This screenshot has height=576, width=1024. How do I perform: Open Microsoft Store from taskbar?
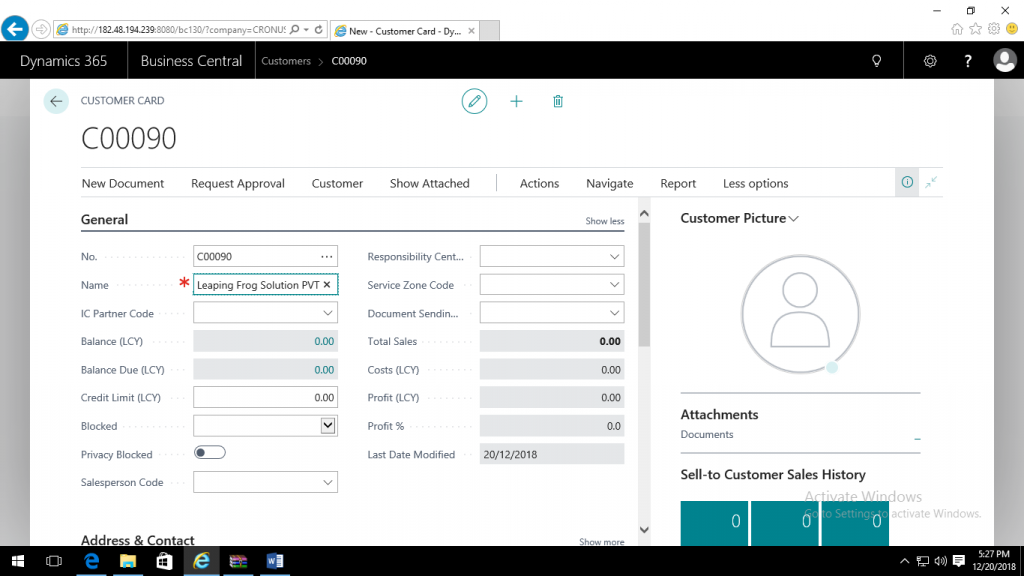tap(165, 561)
